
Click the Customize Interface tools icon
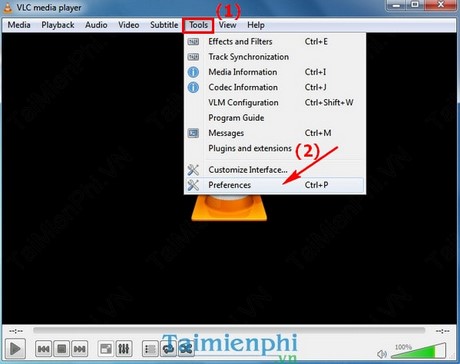coord(193,170)
